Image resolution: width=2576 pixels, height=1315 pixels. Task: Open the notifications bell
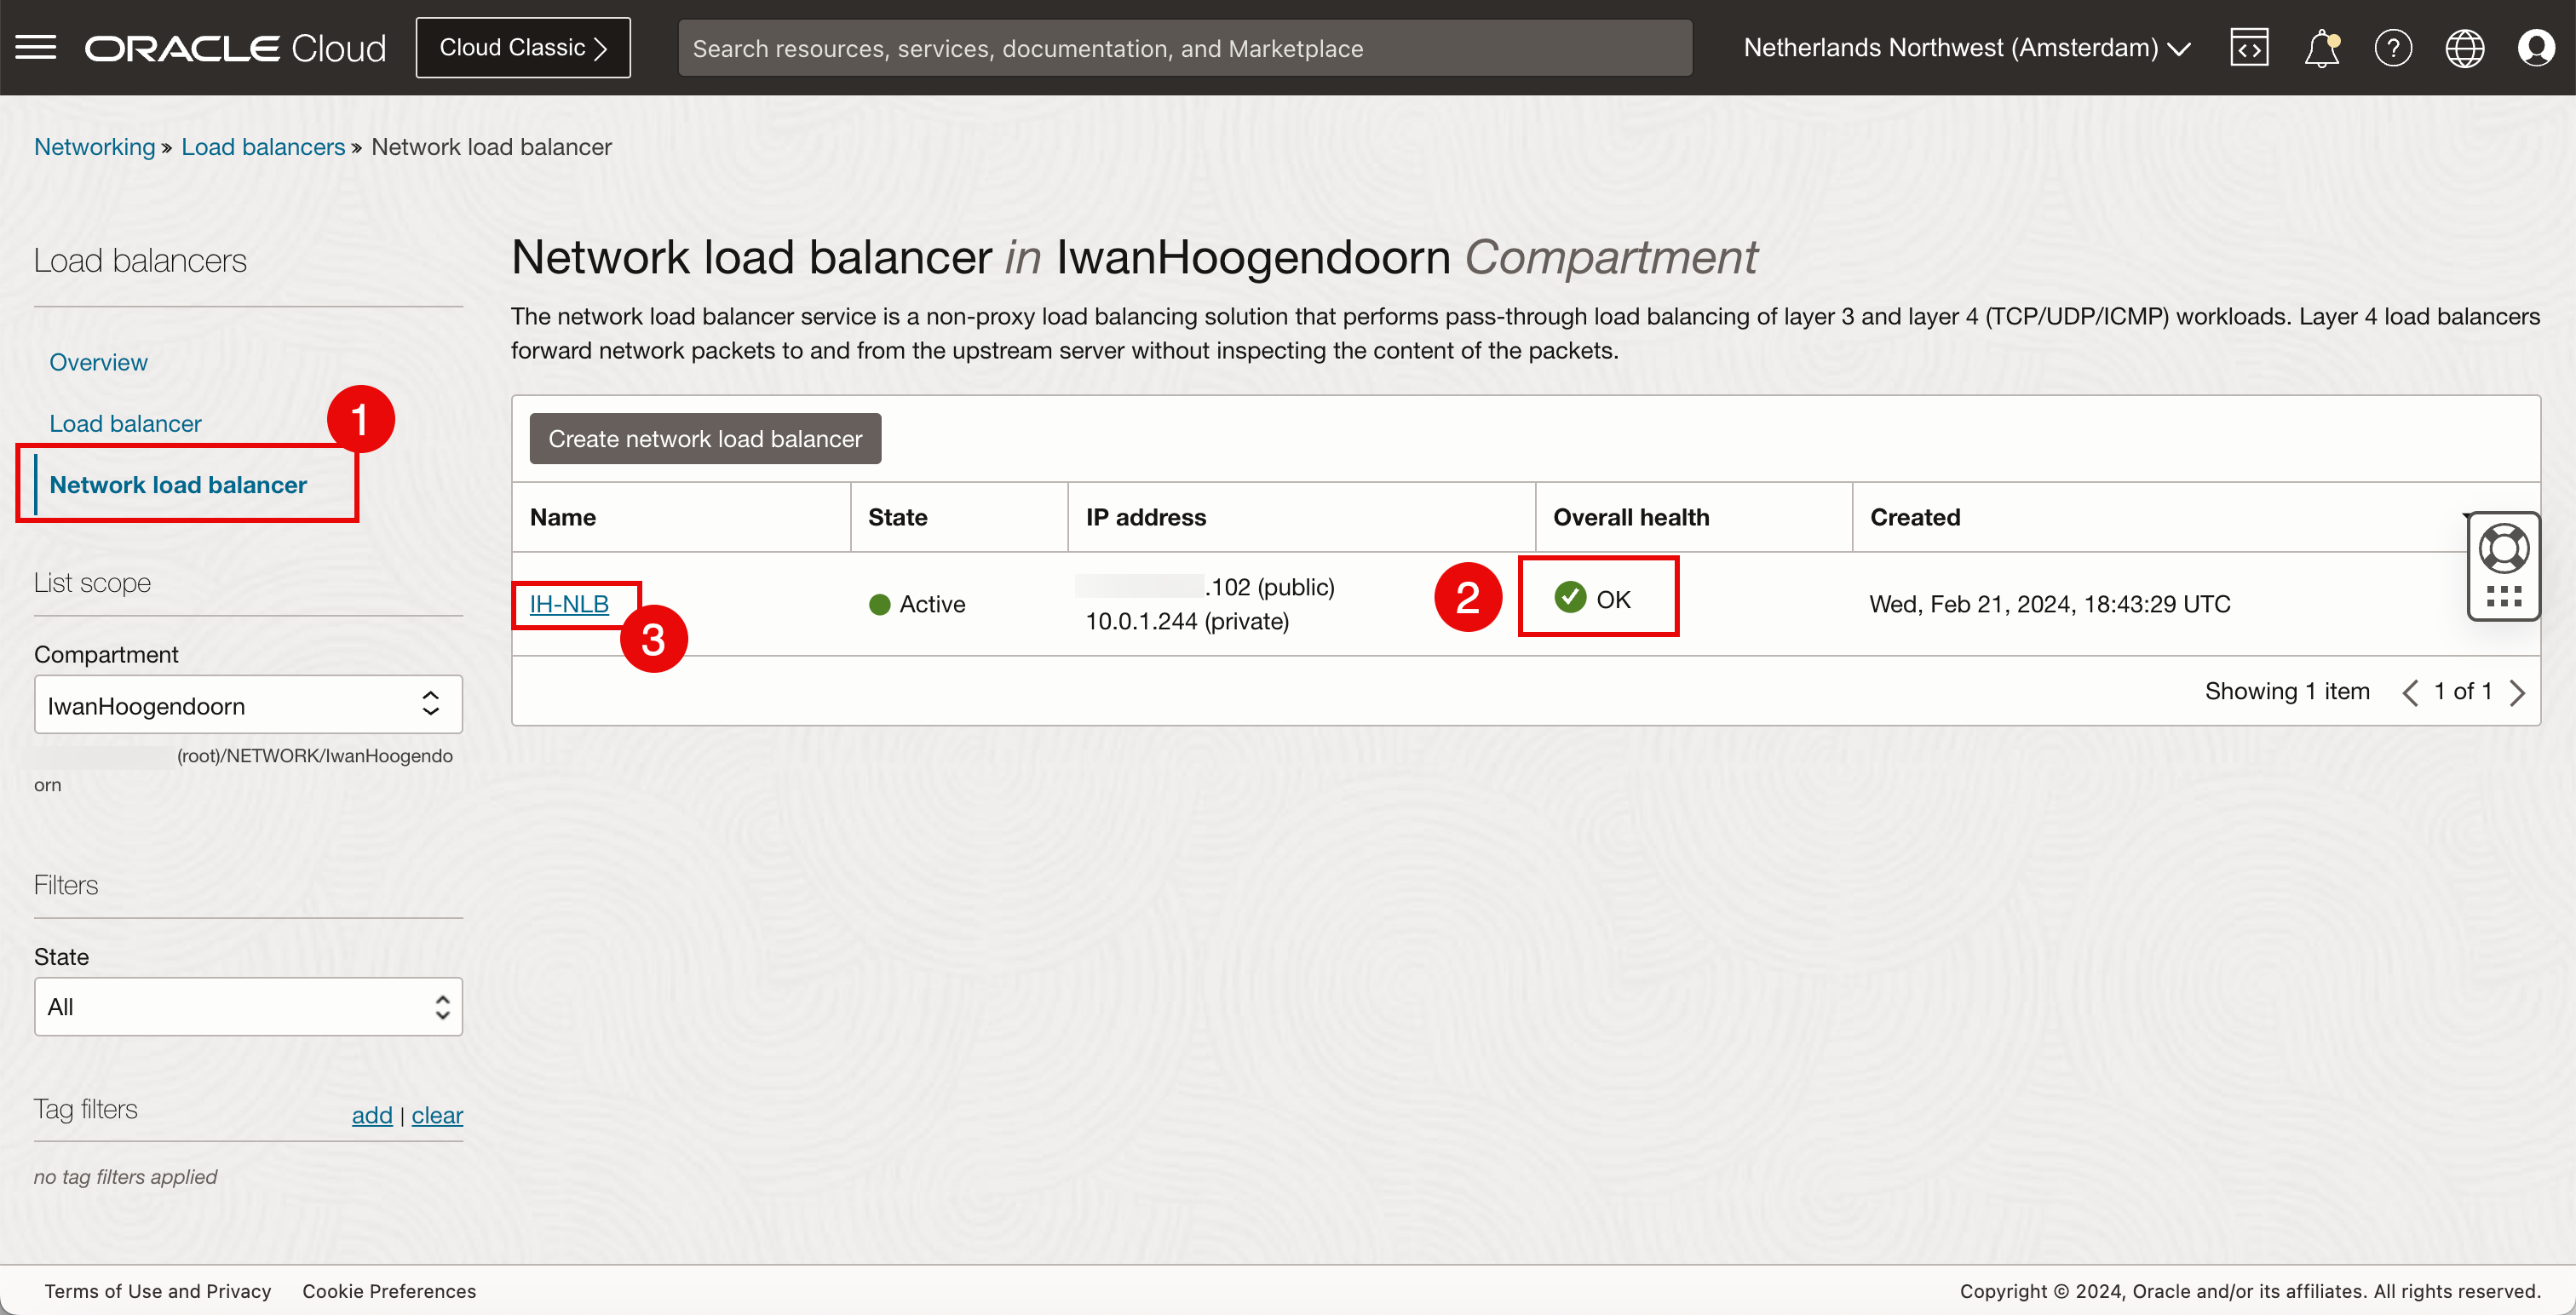[2321, 47]
